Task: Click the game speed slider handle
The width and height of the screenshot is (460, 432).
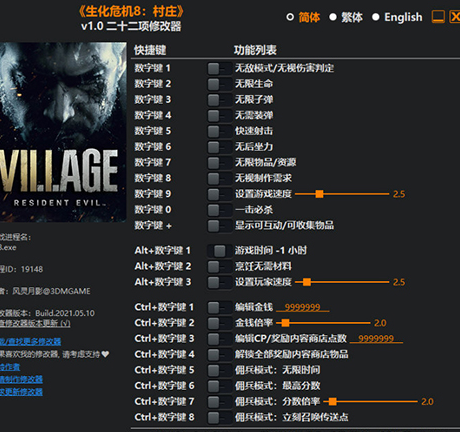Action: tap(319, 194)
